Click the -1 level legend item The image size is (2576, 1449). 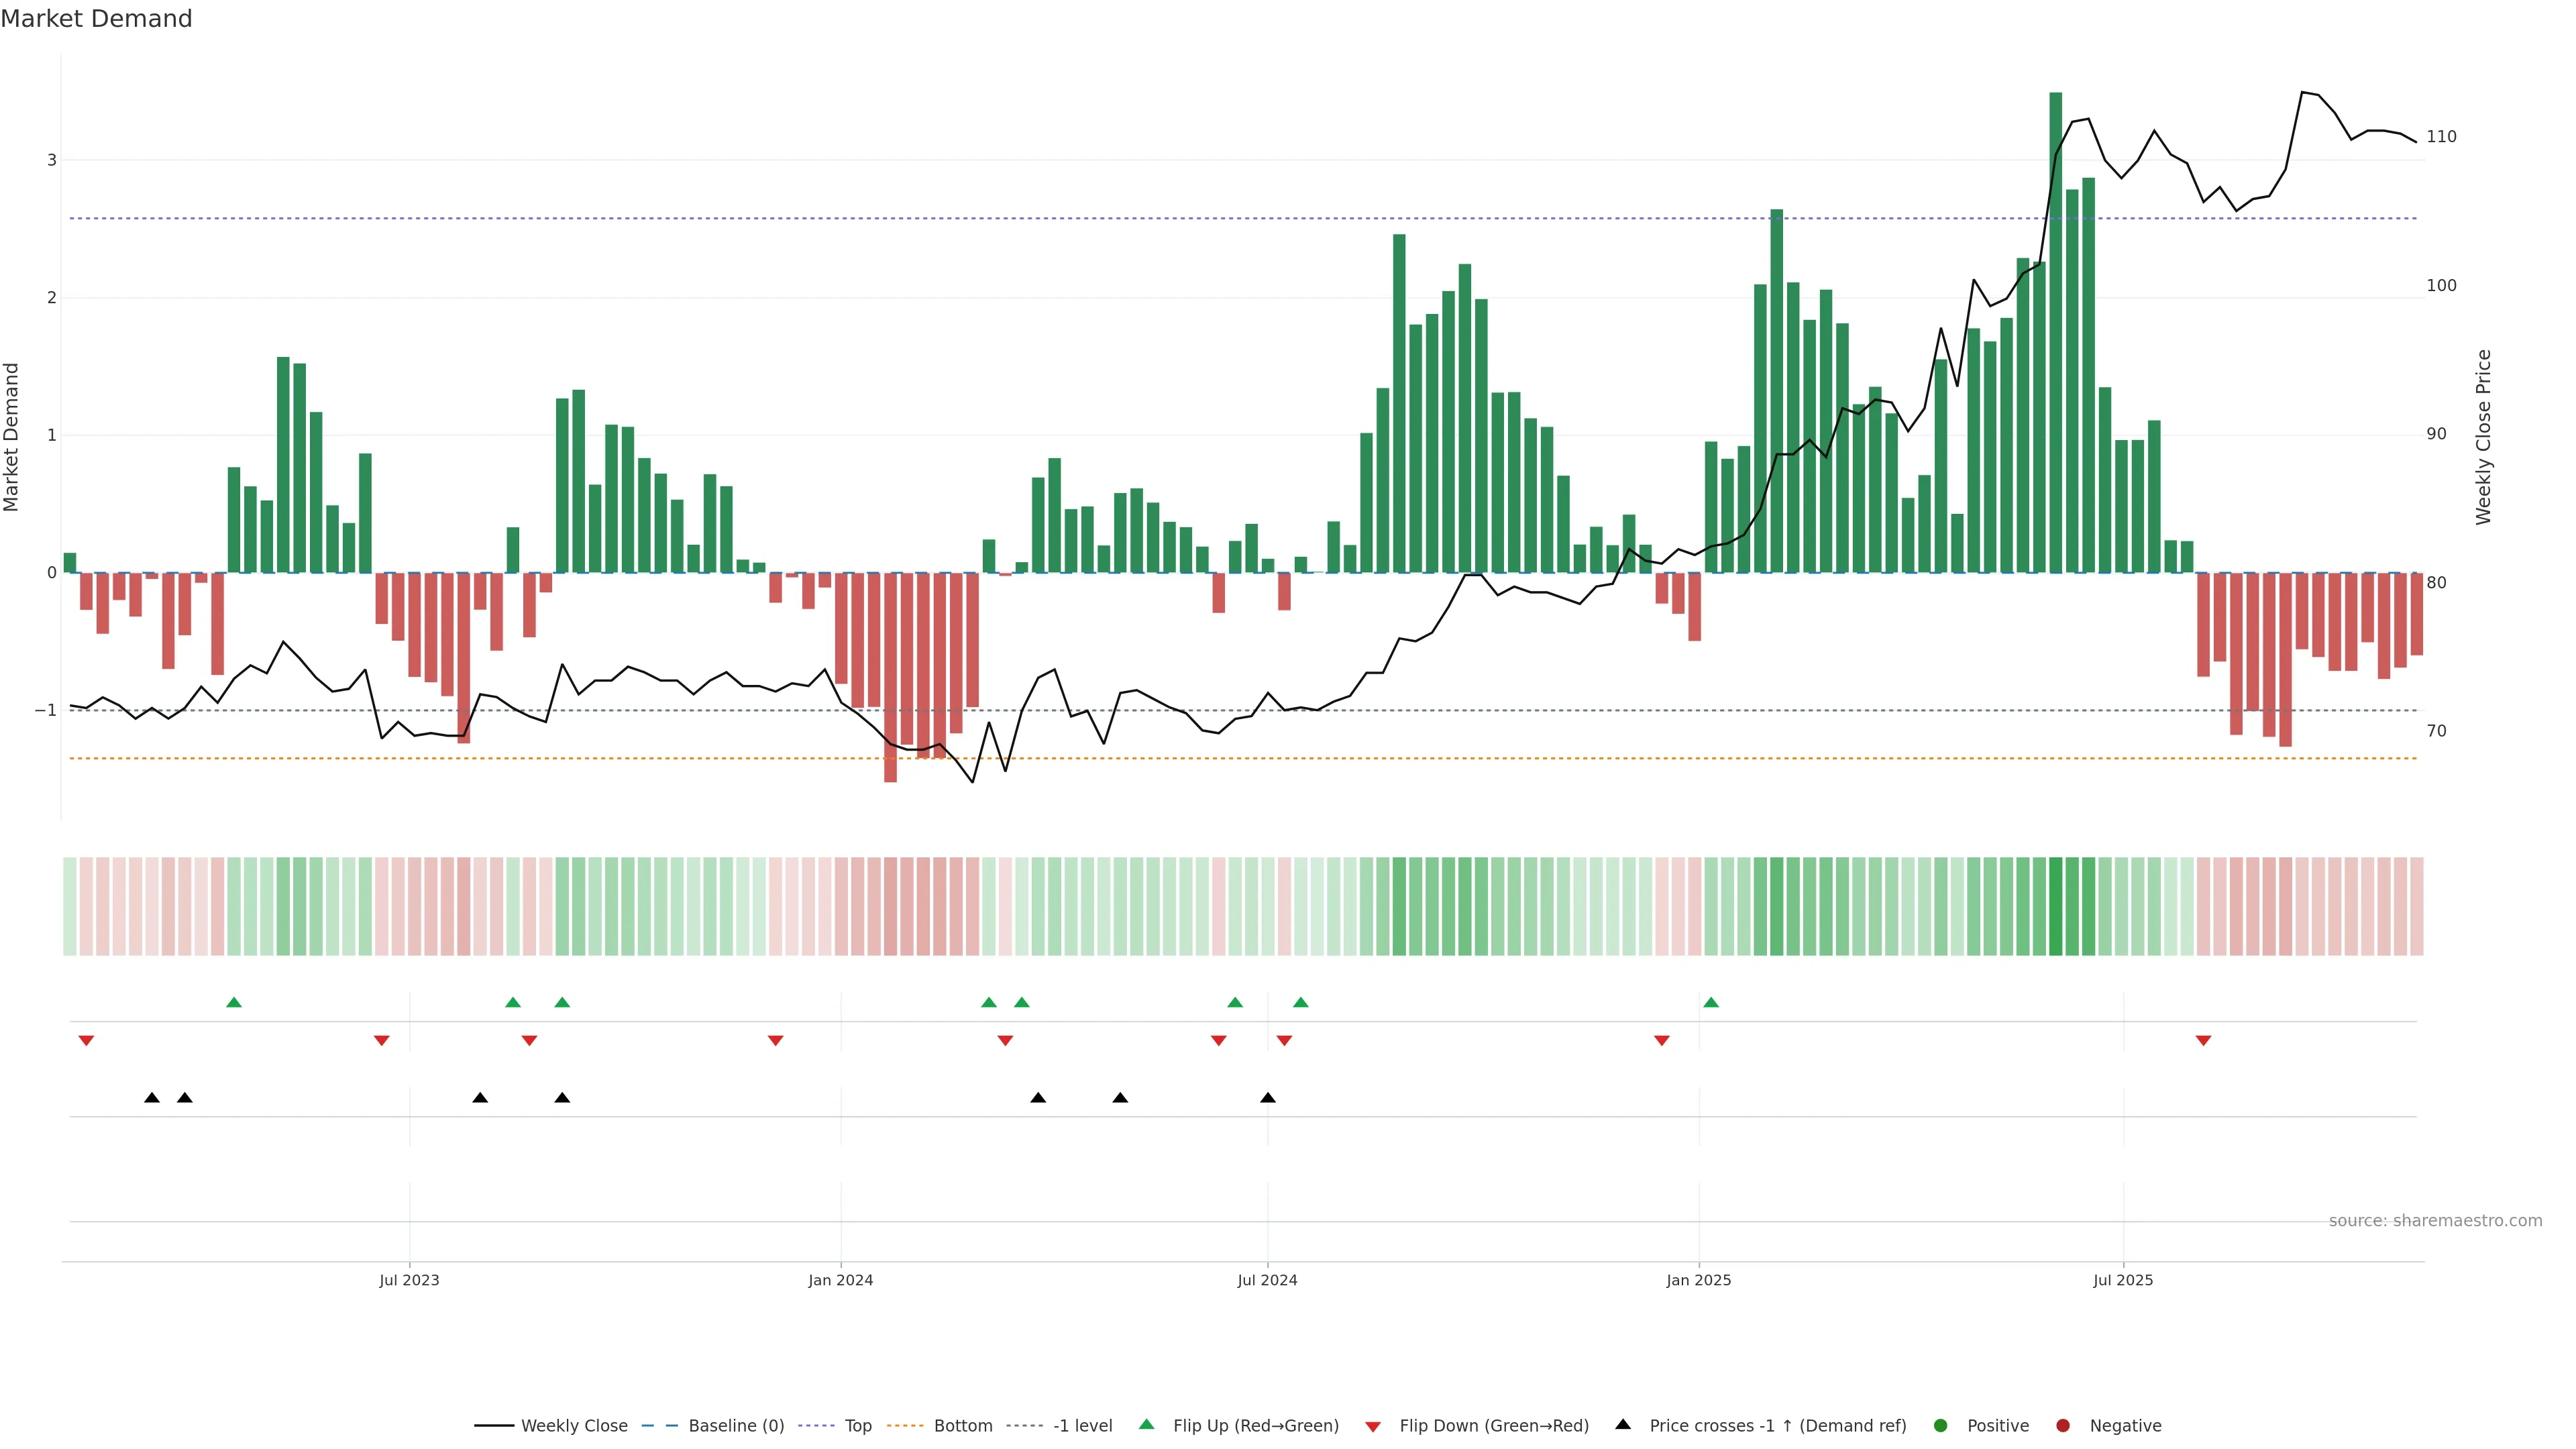pos(1082,1426)
